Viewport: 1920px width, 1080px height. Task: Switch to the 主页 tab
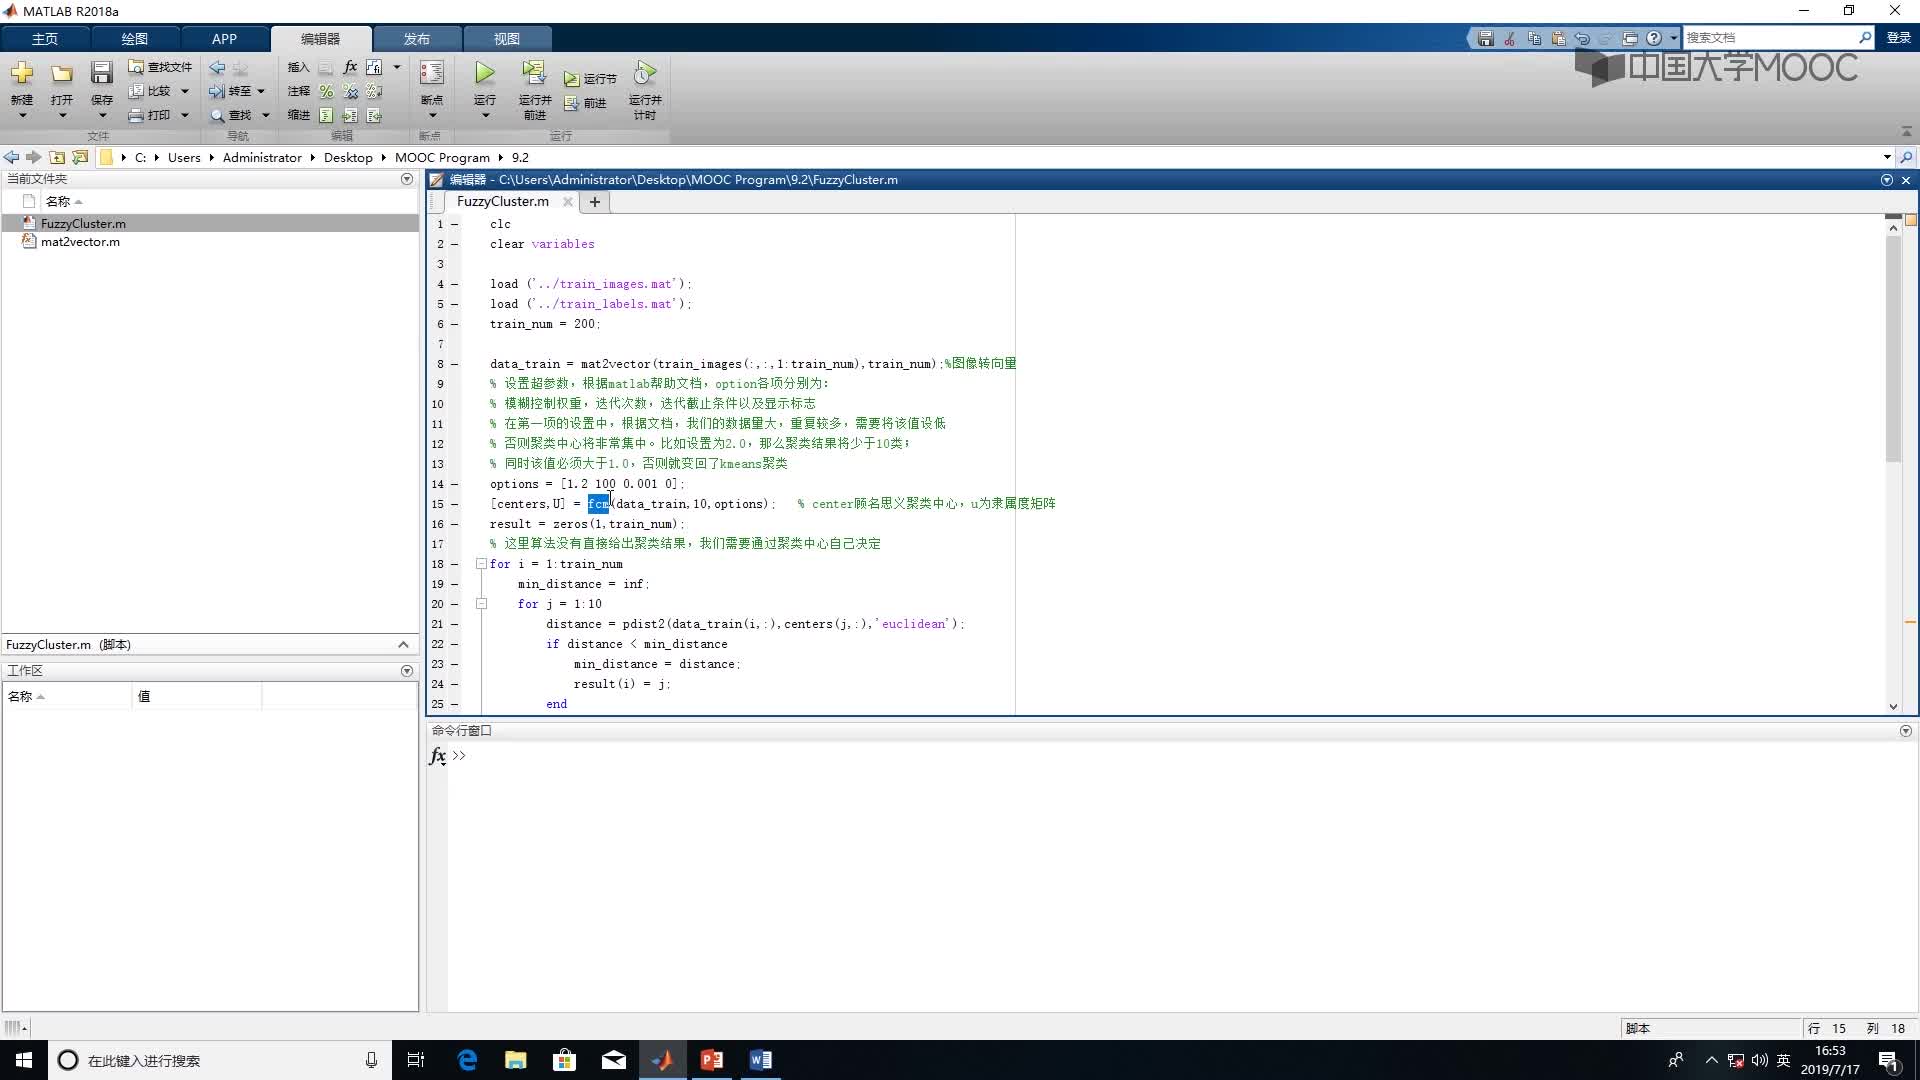pos(45,38)
